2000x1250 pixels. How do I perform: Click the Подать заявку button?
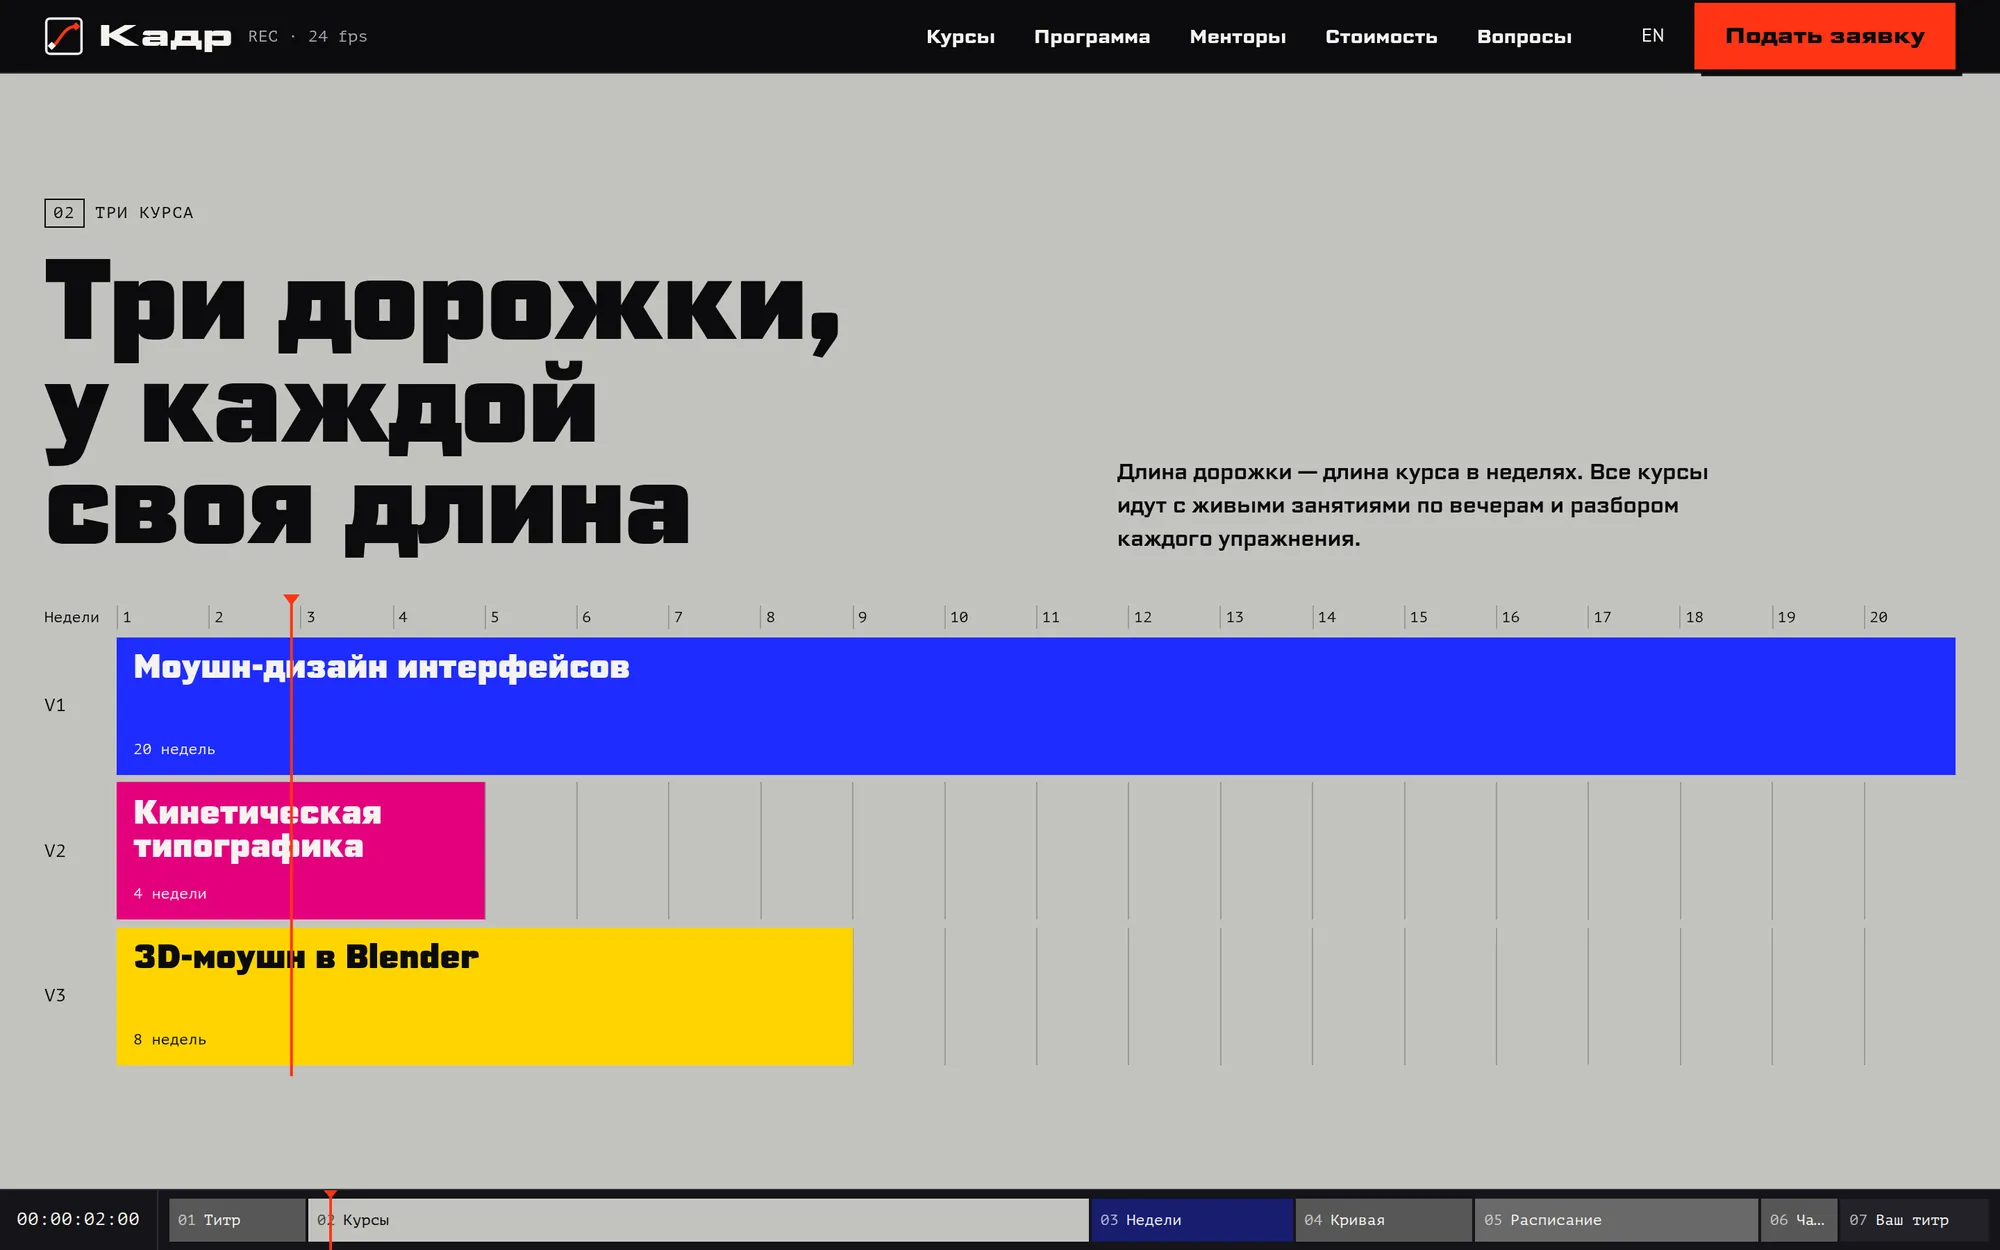tap(1825, 36)
